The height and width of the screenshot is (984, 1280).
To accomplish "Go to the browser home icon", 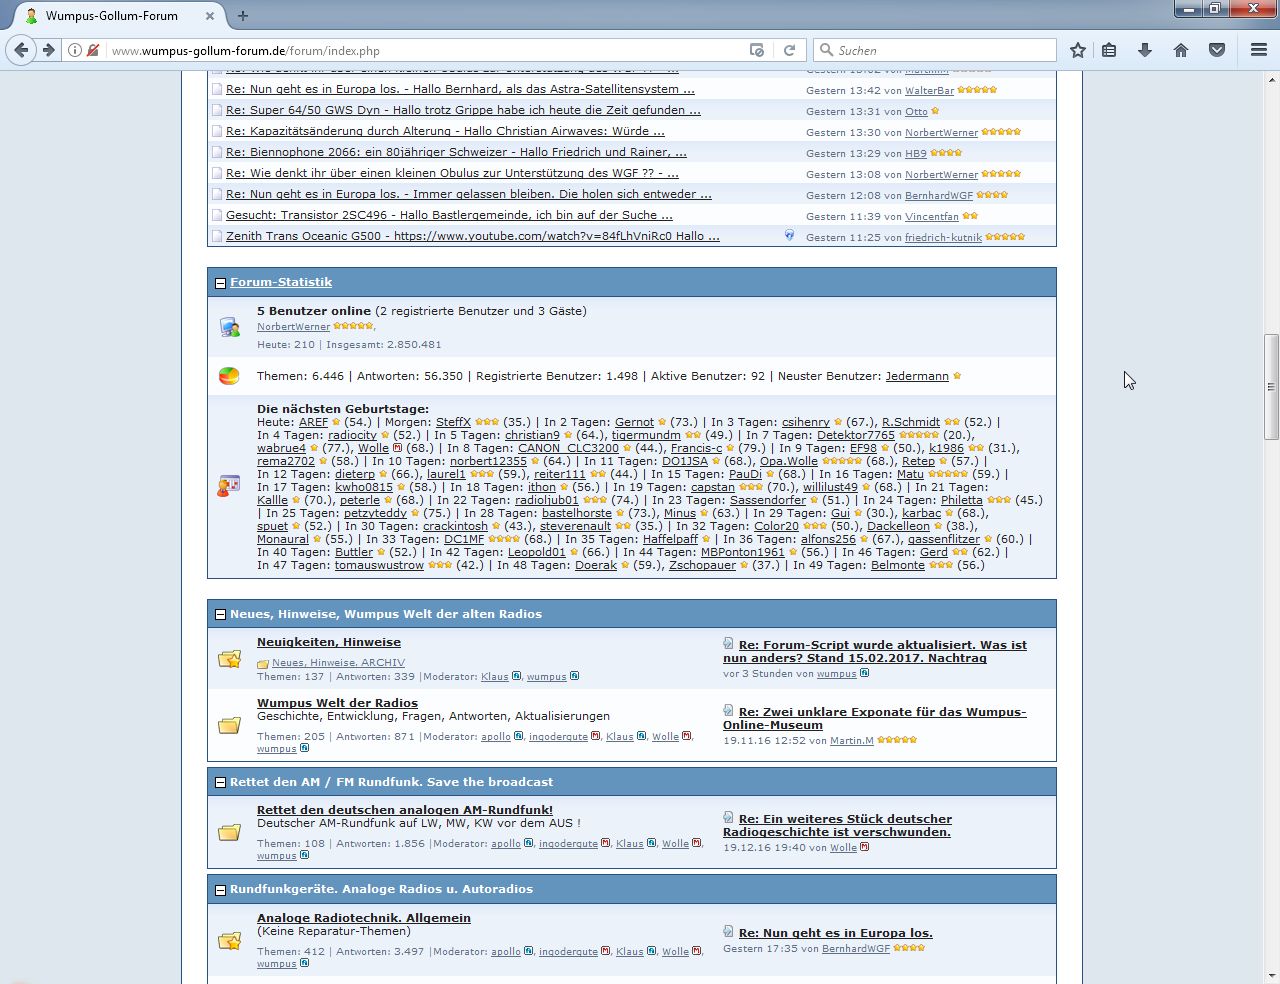I will click(1181, 50).
